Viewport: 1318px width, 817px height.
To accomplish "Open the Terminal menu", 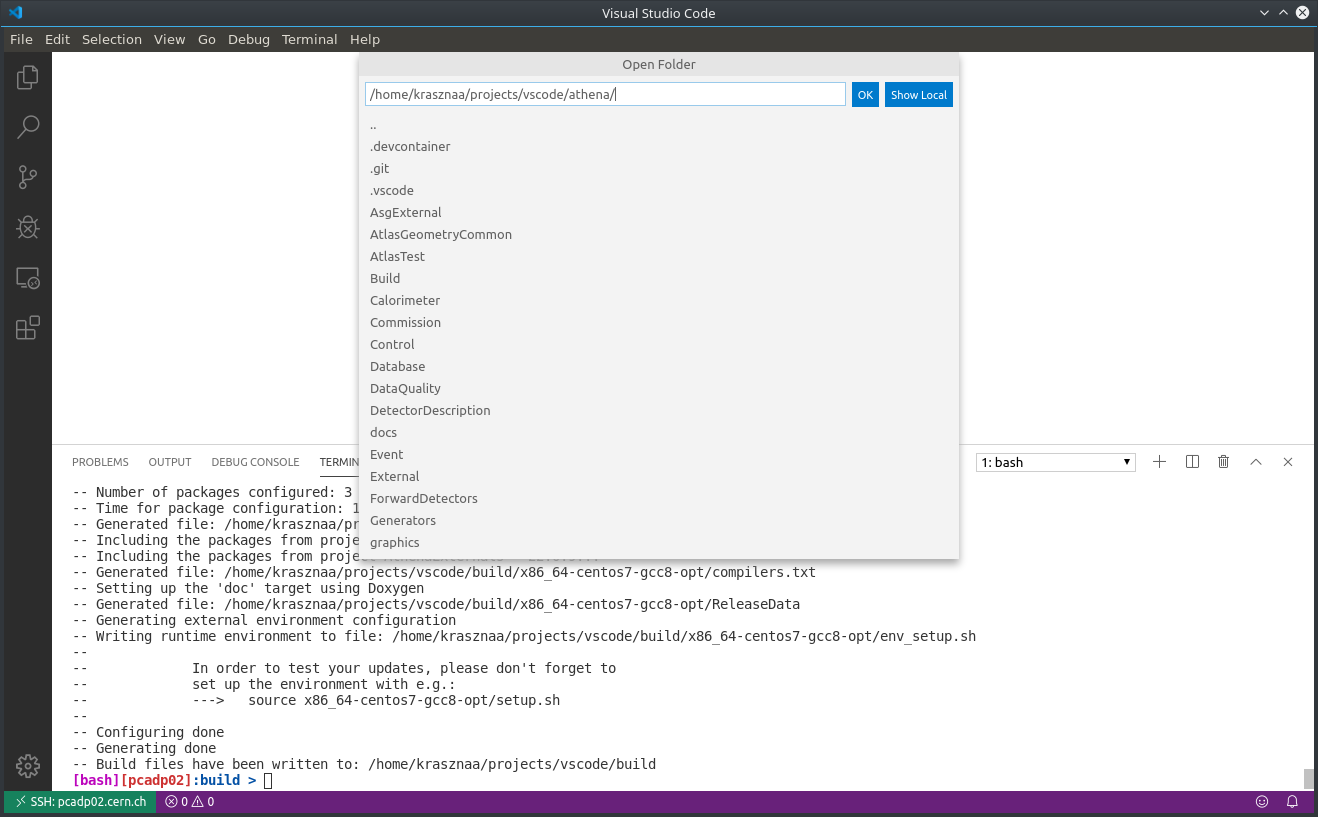I will pos(309,39).
